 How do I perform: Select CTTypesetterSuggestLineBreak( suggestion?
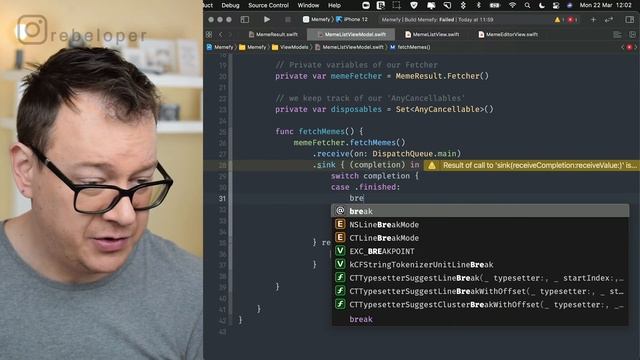point(480,278)
